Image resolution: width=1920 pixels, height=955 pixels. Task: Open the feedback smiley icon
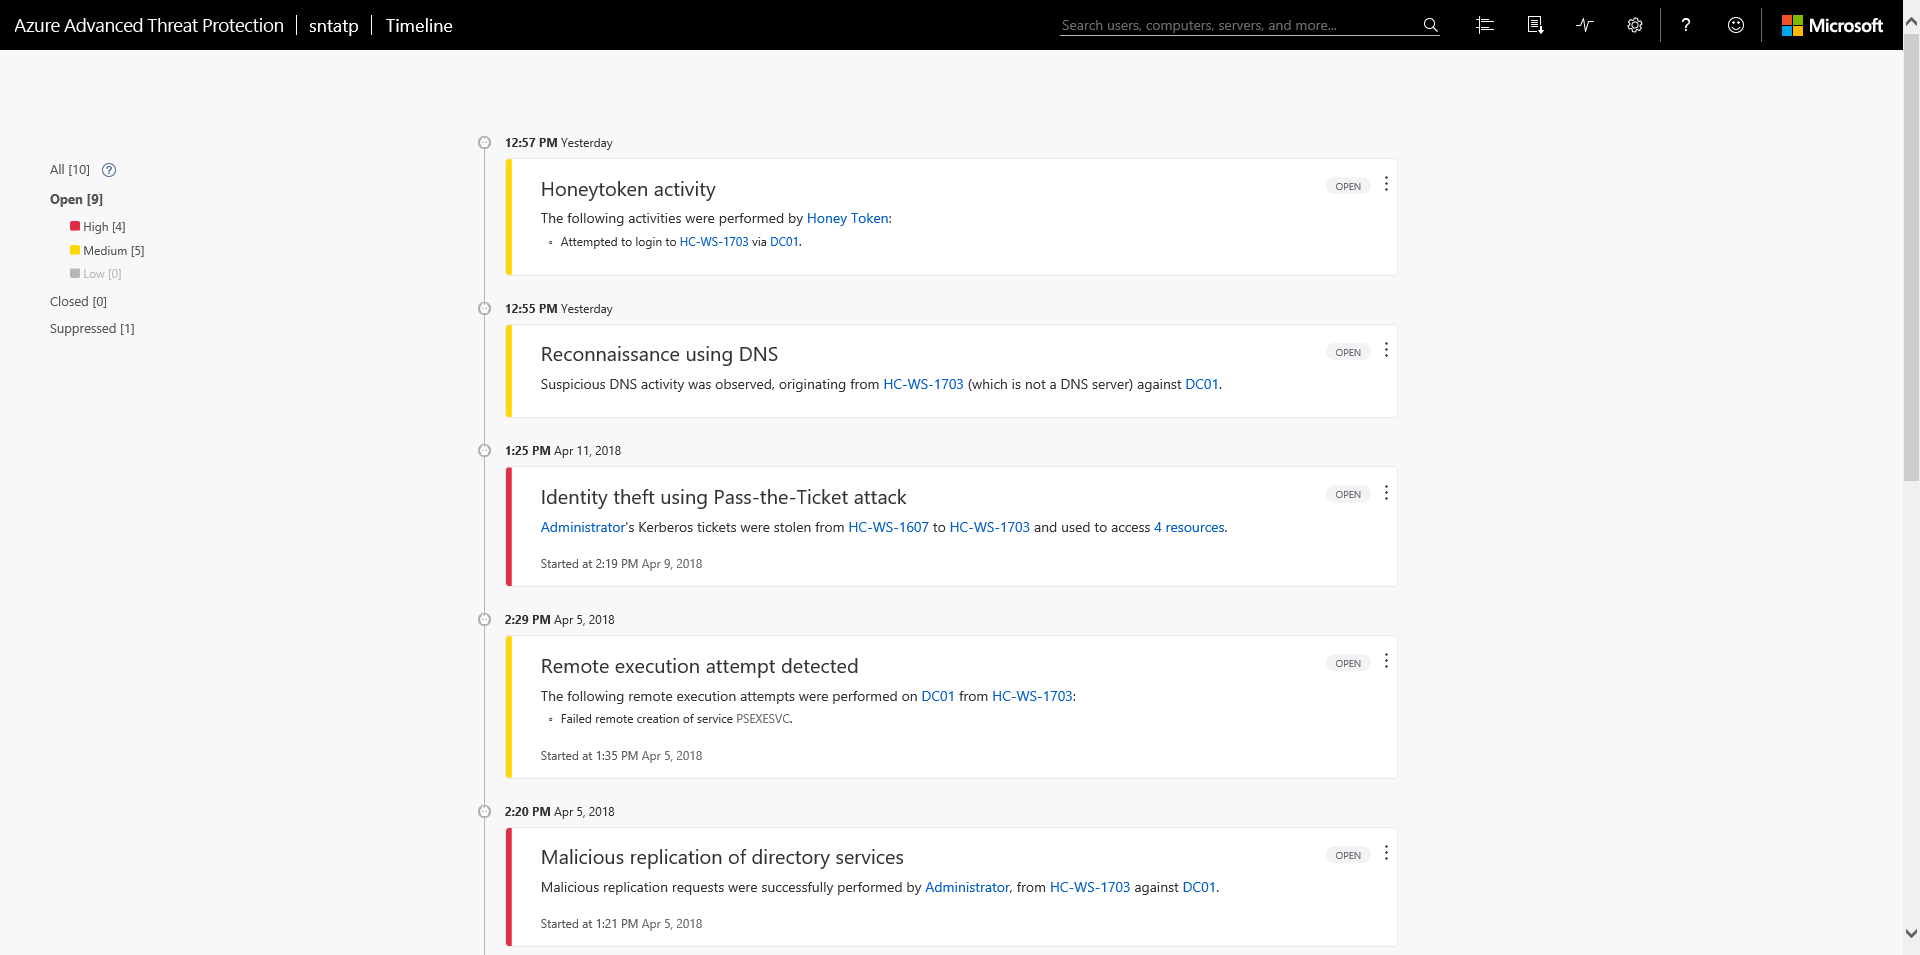point(1736,25)
